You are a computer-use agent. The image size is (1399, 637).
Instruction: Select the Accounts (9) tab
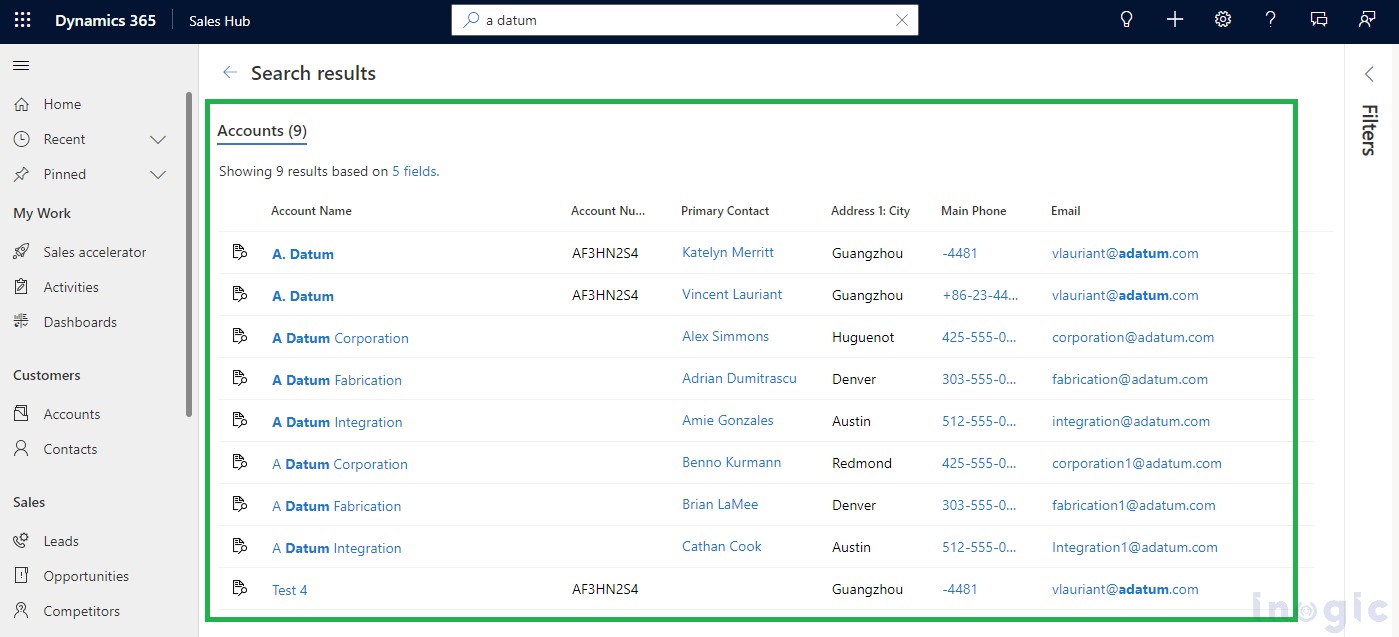click(x=262, y=131)
